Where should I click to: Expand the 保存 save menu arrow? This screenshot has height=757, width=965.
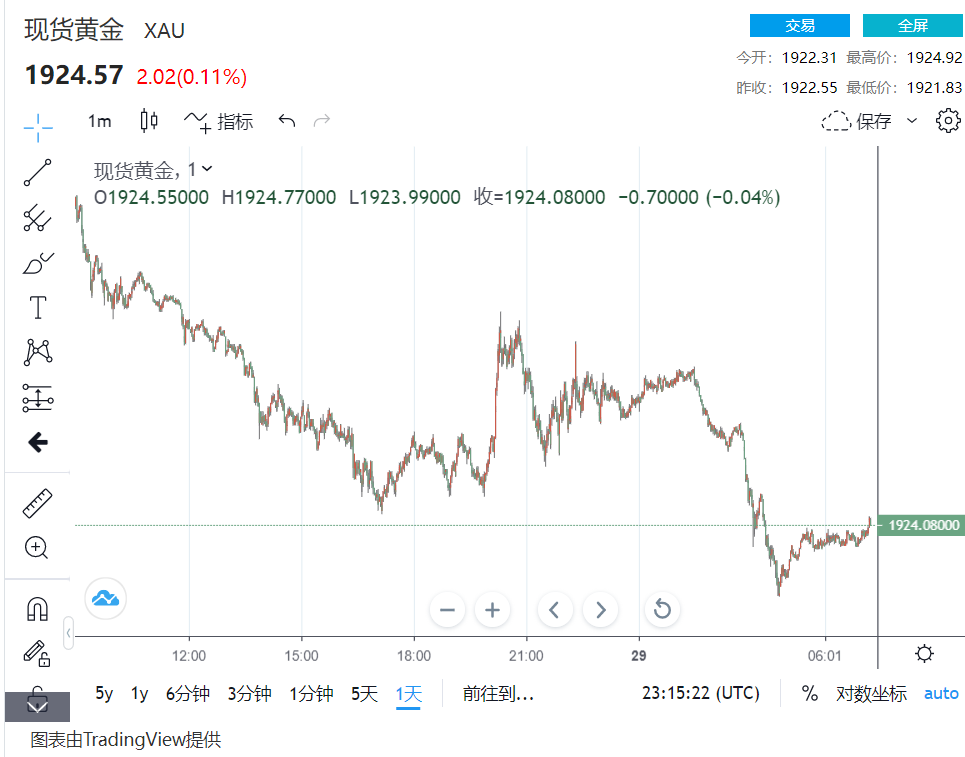911,121
